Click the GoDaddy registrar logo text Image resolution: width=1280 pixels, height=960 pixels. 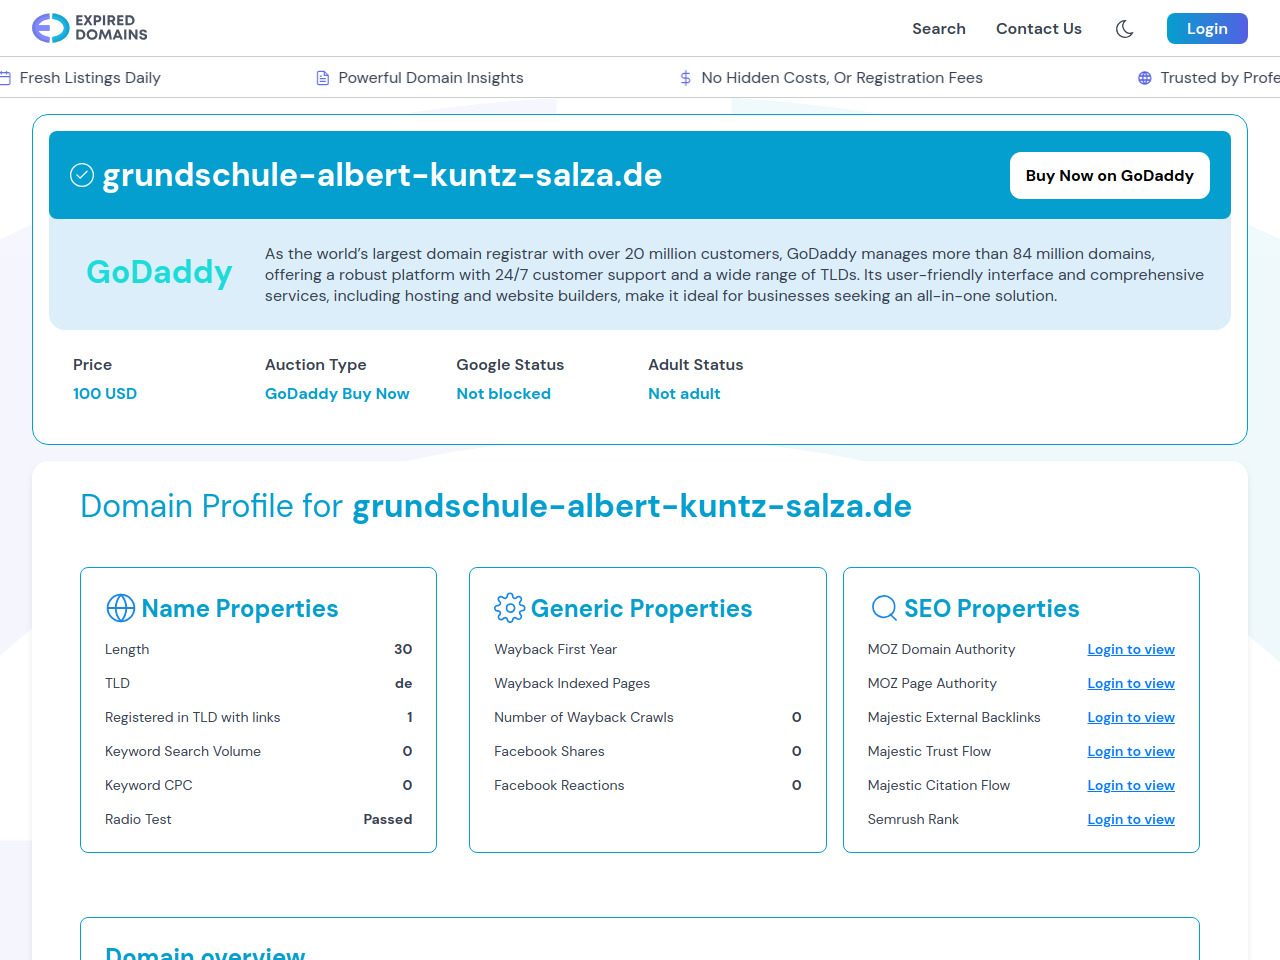pyautogui.click(x=159, y=272)
